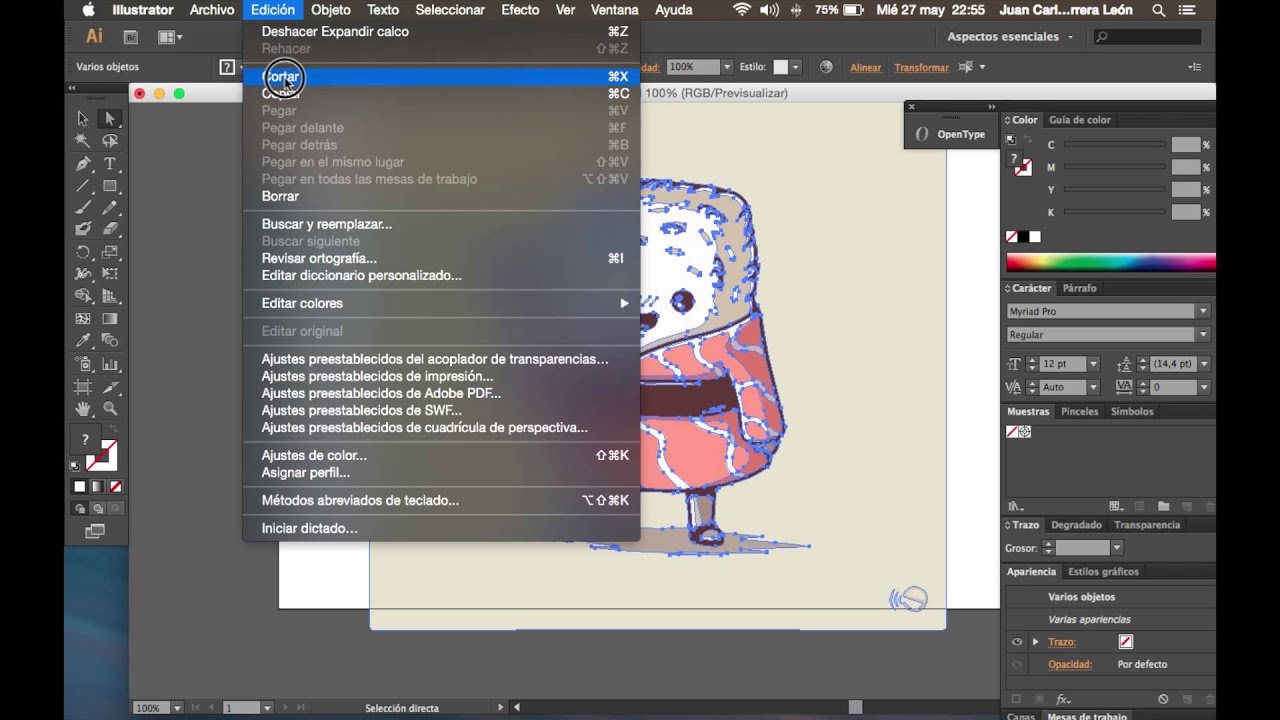Select the Artboard tool
Image resolution: width=1280 pixels, height=720 pixels.
83,387
